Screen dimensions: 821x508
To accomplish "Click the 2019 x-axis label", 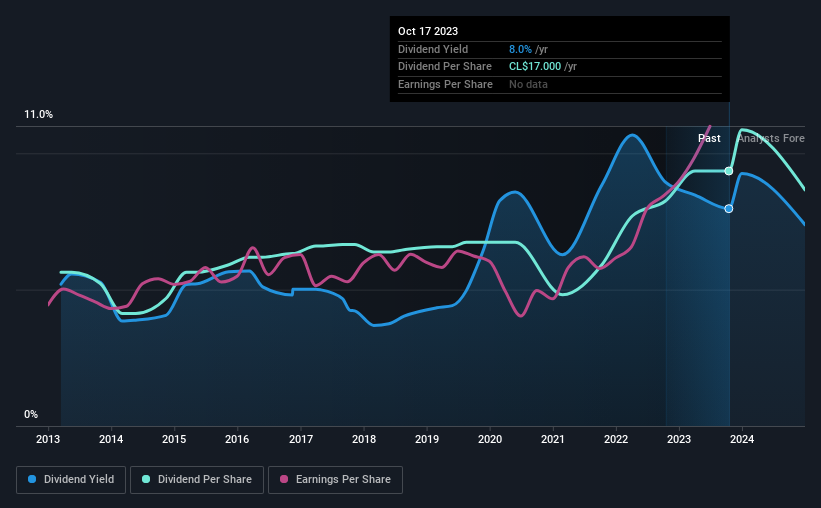I will click(x=427, y=439).
